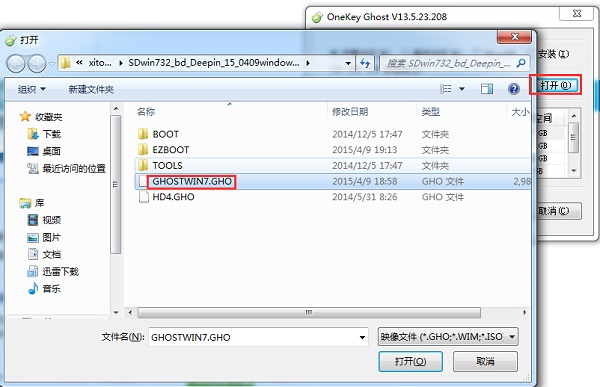The width and height of the screenshot is (600, 387).
Task: Toggle the preview pane icon
Action: coord(487,89)
